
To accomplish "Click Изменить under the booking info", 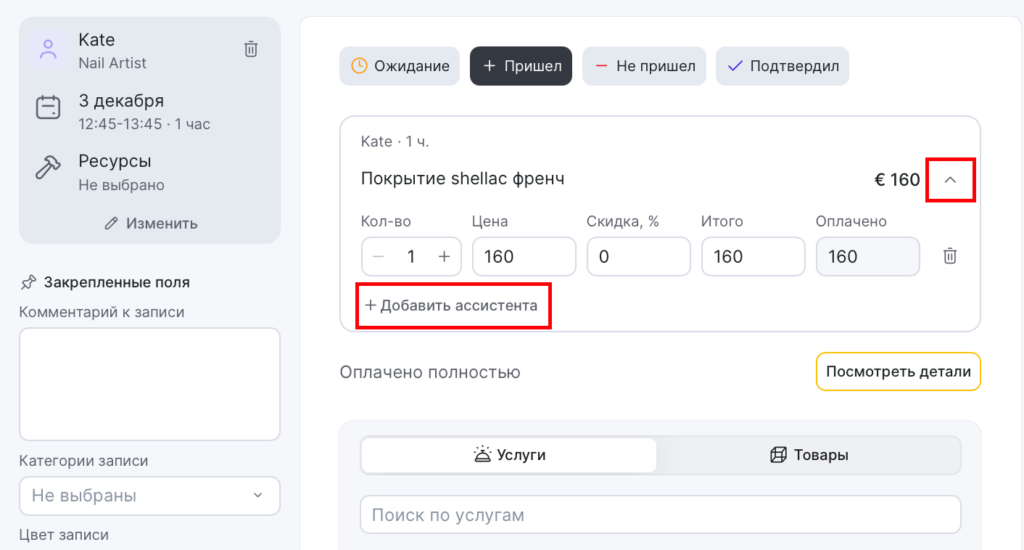I will pos(150,223).
